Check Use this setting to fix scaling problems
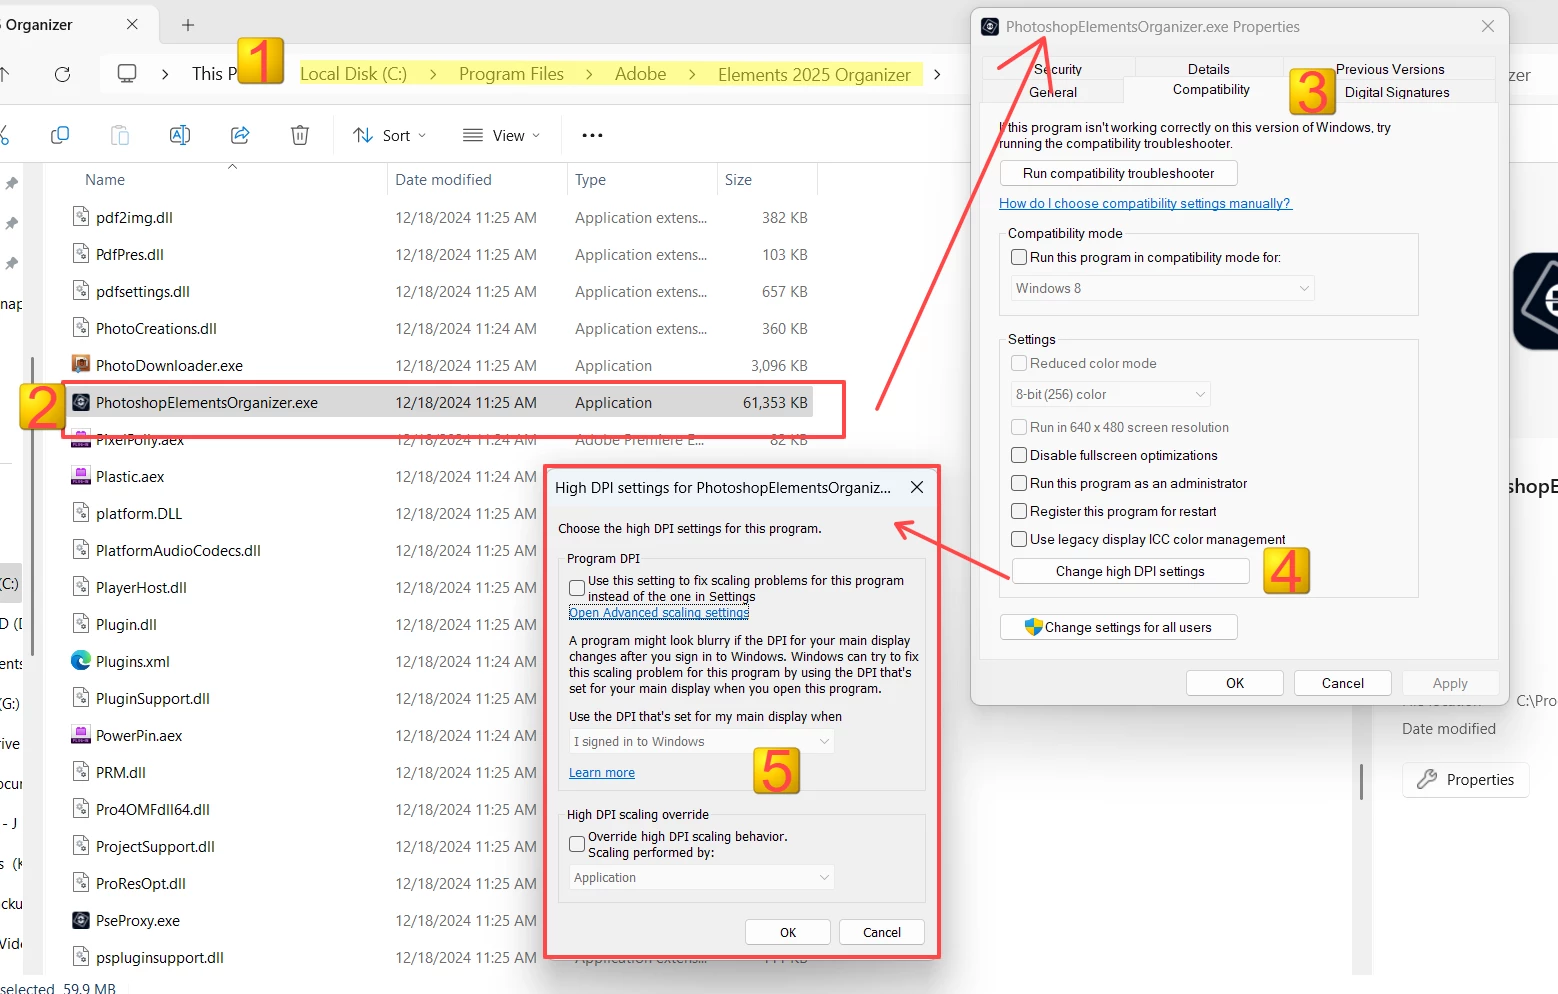This screenshot has height=994, width=1558. tap(577, 588)
